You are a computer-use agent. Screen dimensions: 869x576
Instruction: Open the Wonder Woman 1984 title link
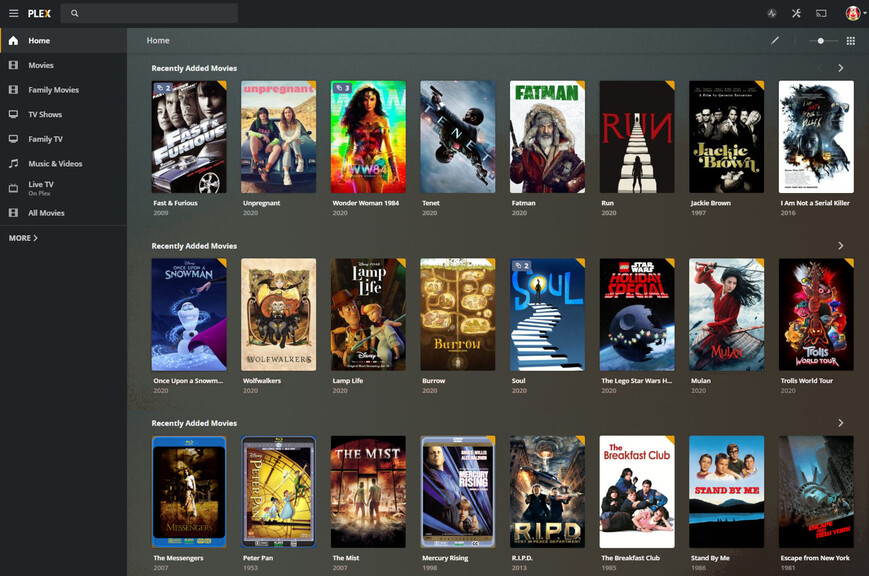[x=365, y=203]
